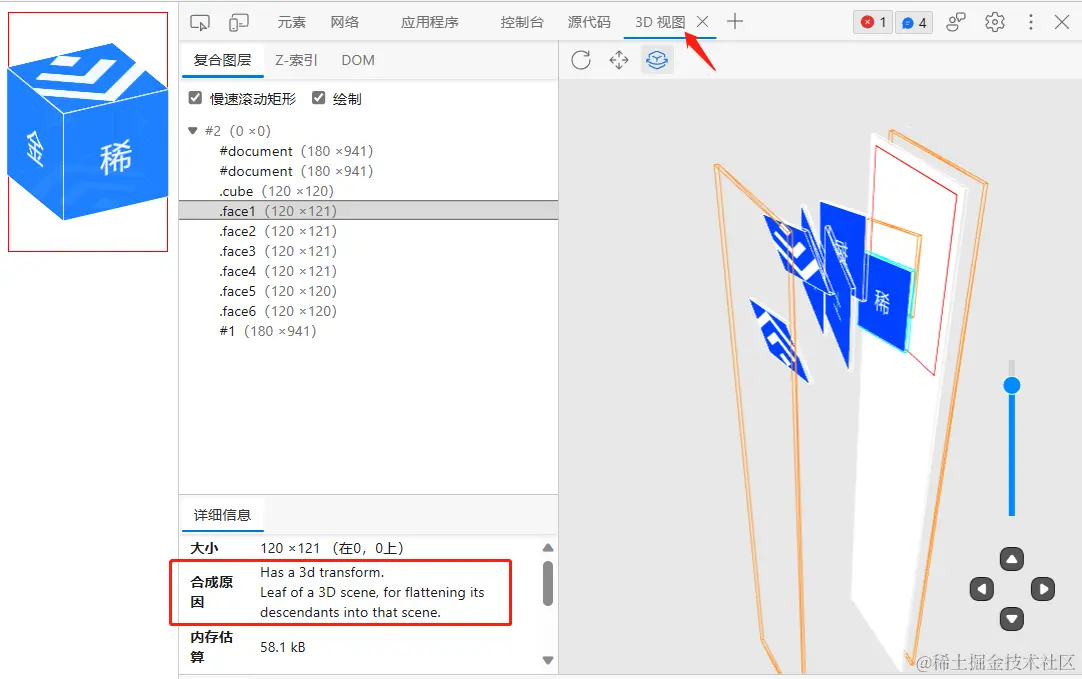
Task: Activate the inspect element picker icon
Action: click(199, 22)
